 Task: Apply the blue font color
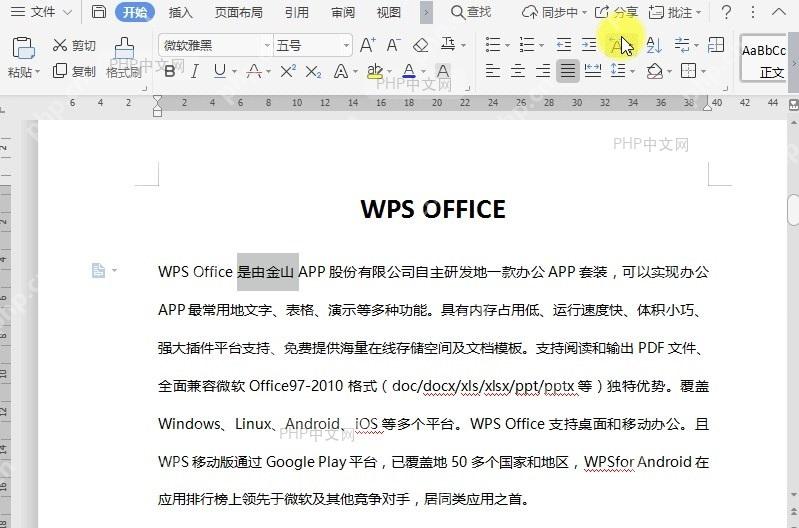pos(409,71)
